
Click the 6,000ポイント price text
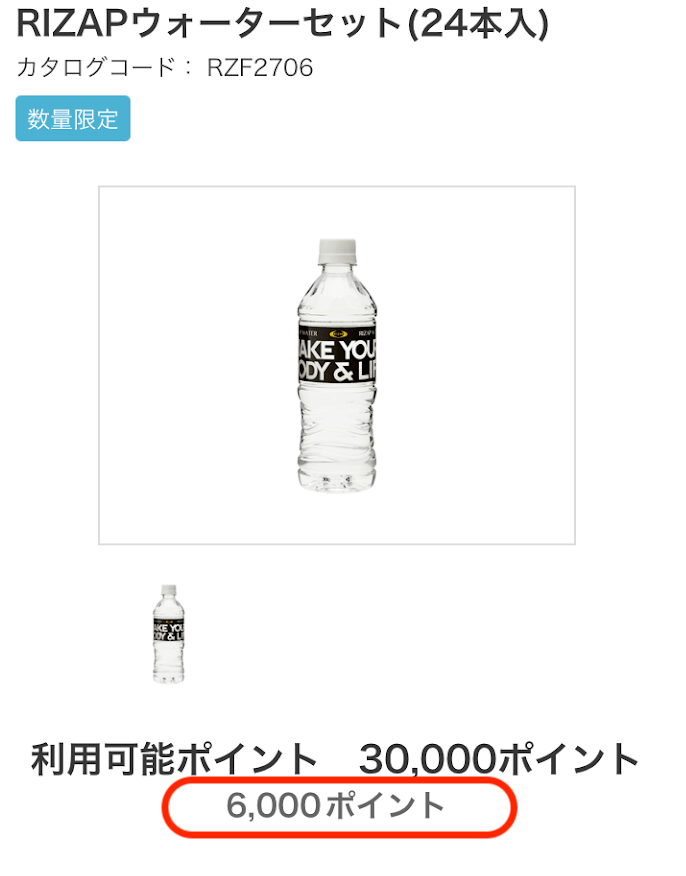pos(336,806)
